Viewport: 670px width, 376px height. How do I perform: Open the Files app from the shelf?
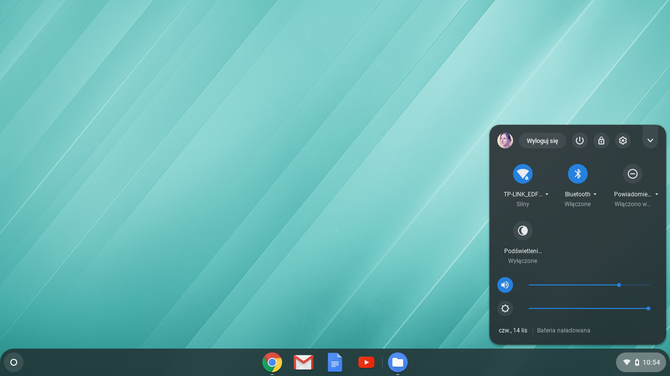click(x=398, y=362)
